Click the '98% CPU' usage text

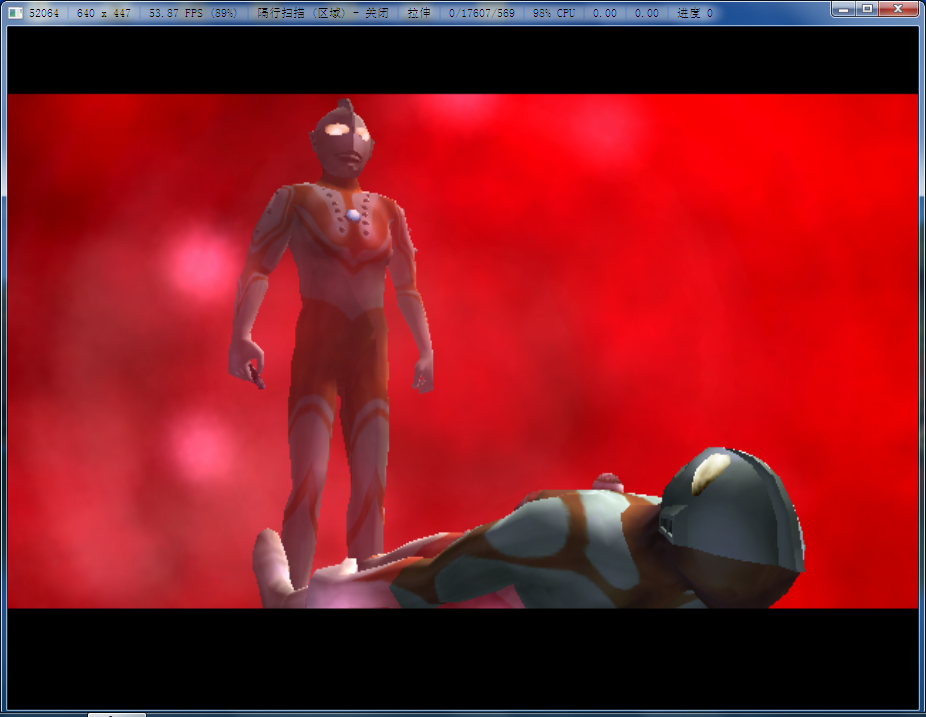tap(553, 13)
